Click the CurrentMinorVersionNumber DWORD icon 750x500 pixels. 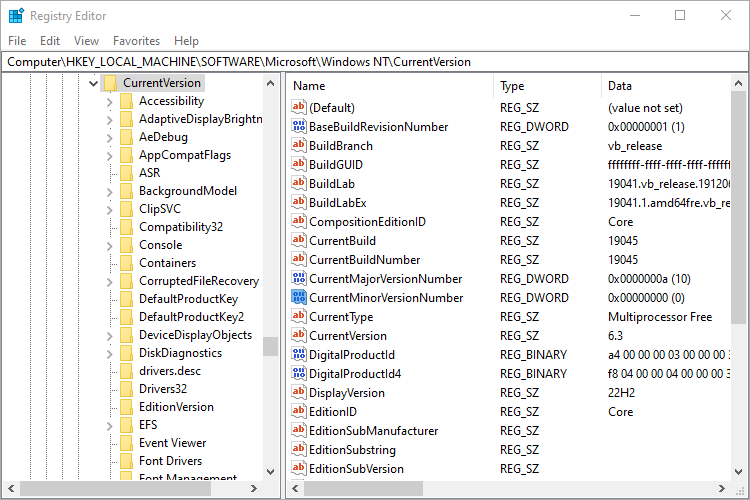[x=299, y=298]
